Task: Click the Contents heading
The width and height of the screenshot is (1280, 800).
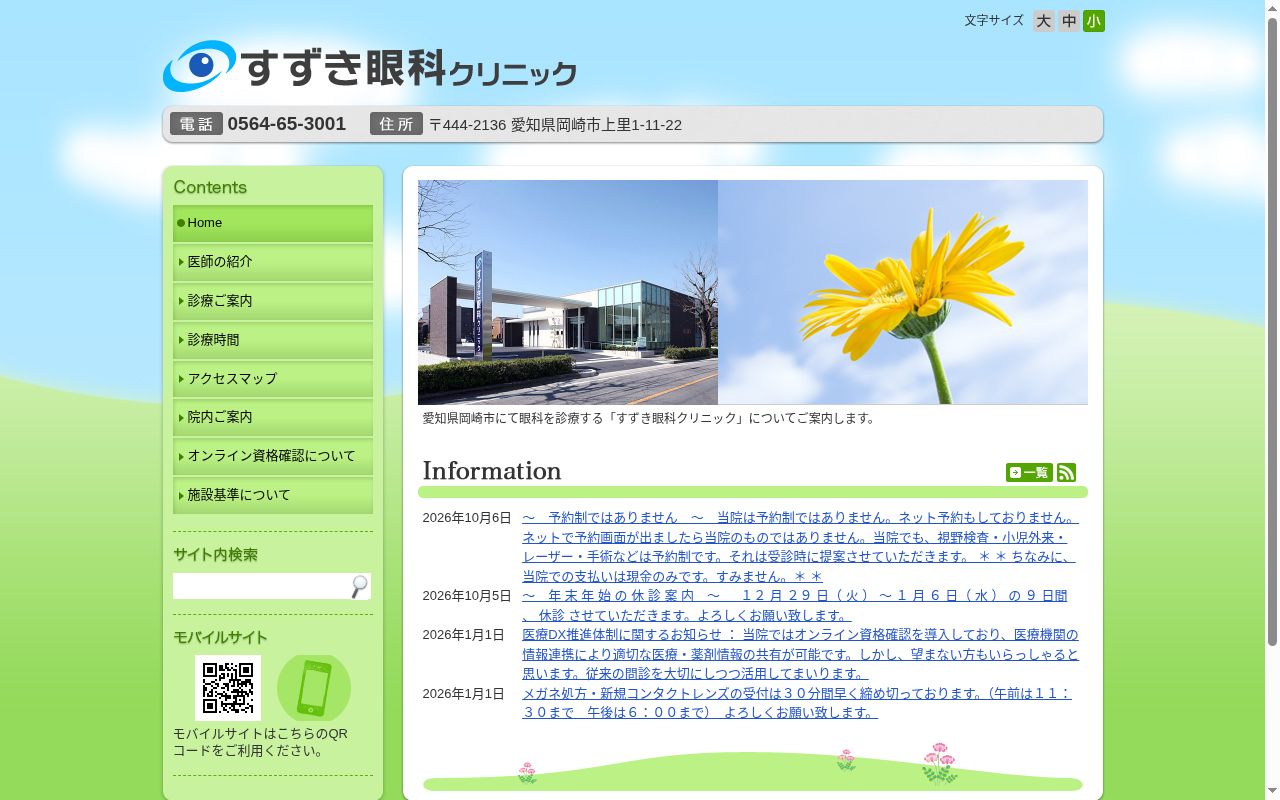Action: coord(210,187)
